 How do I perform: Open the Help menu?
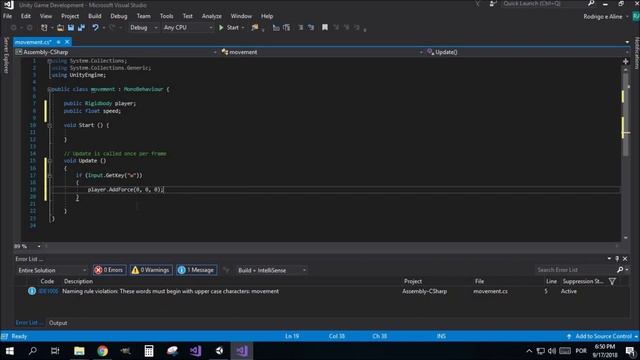coord(267,16)
